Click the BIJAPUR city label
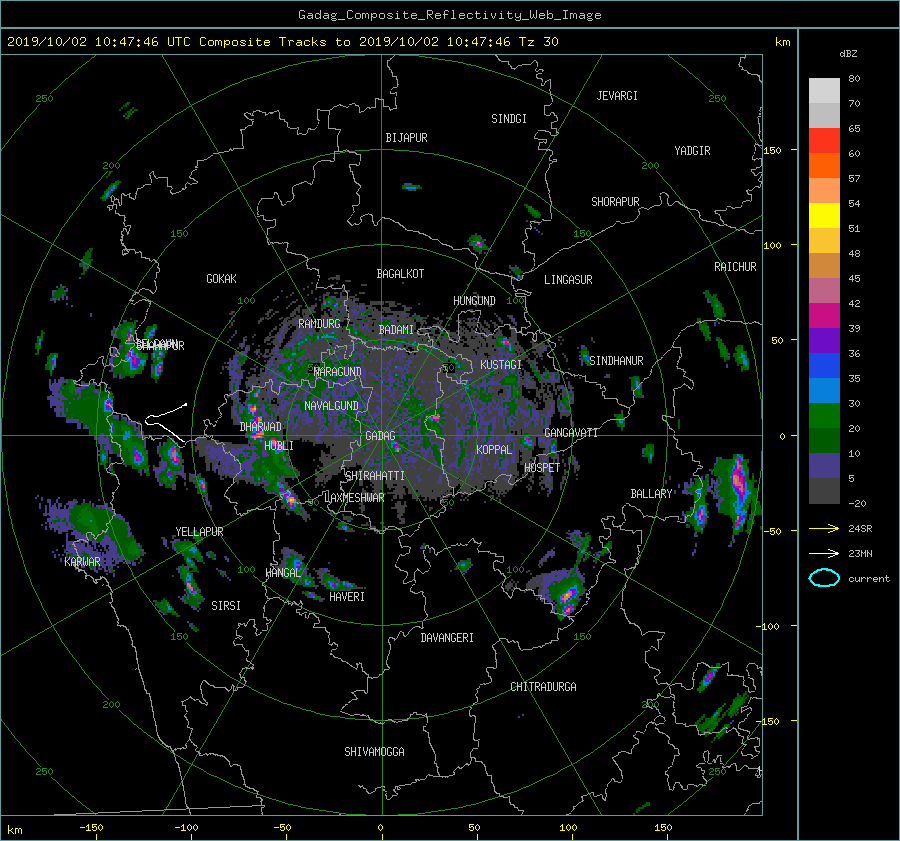 [406, 138]
